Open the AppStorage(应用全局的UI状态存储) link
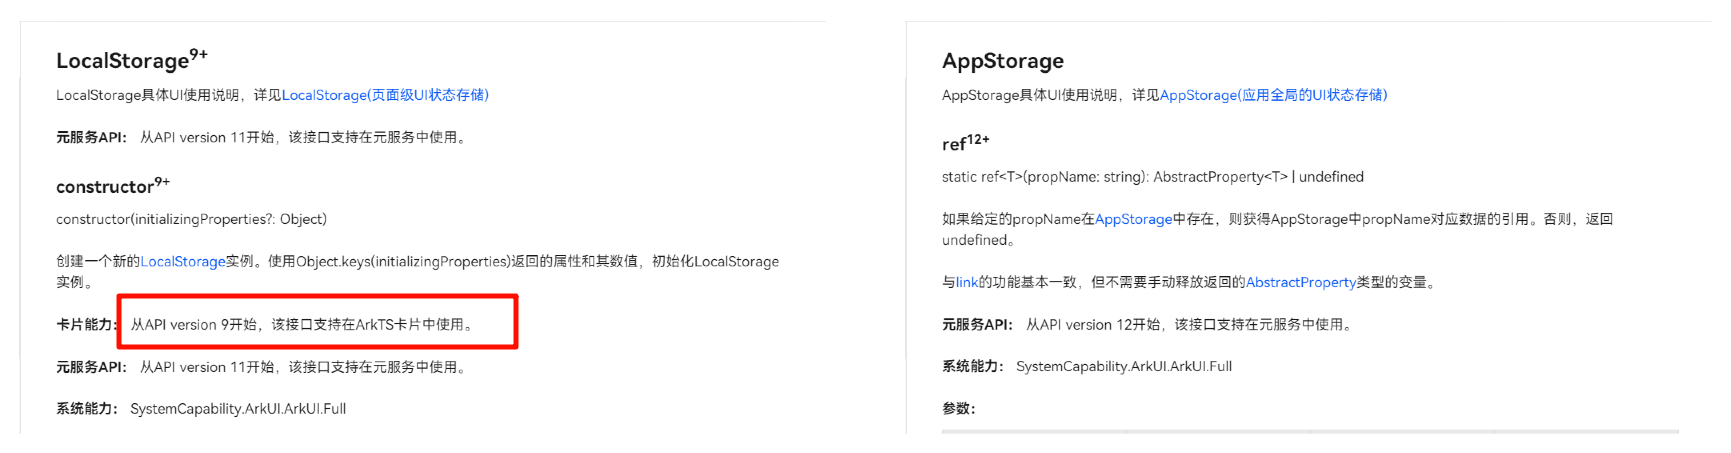 pyautogui.click(x=1273, y=95)
